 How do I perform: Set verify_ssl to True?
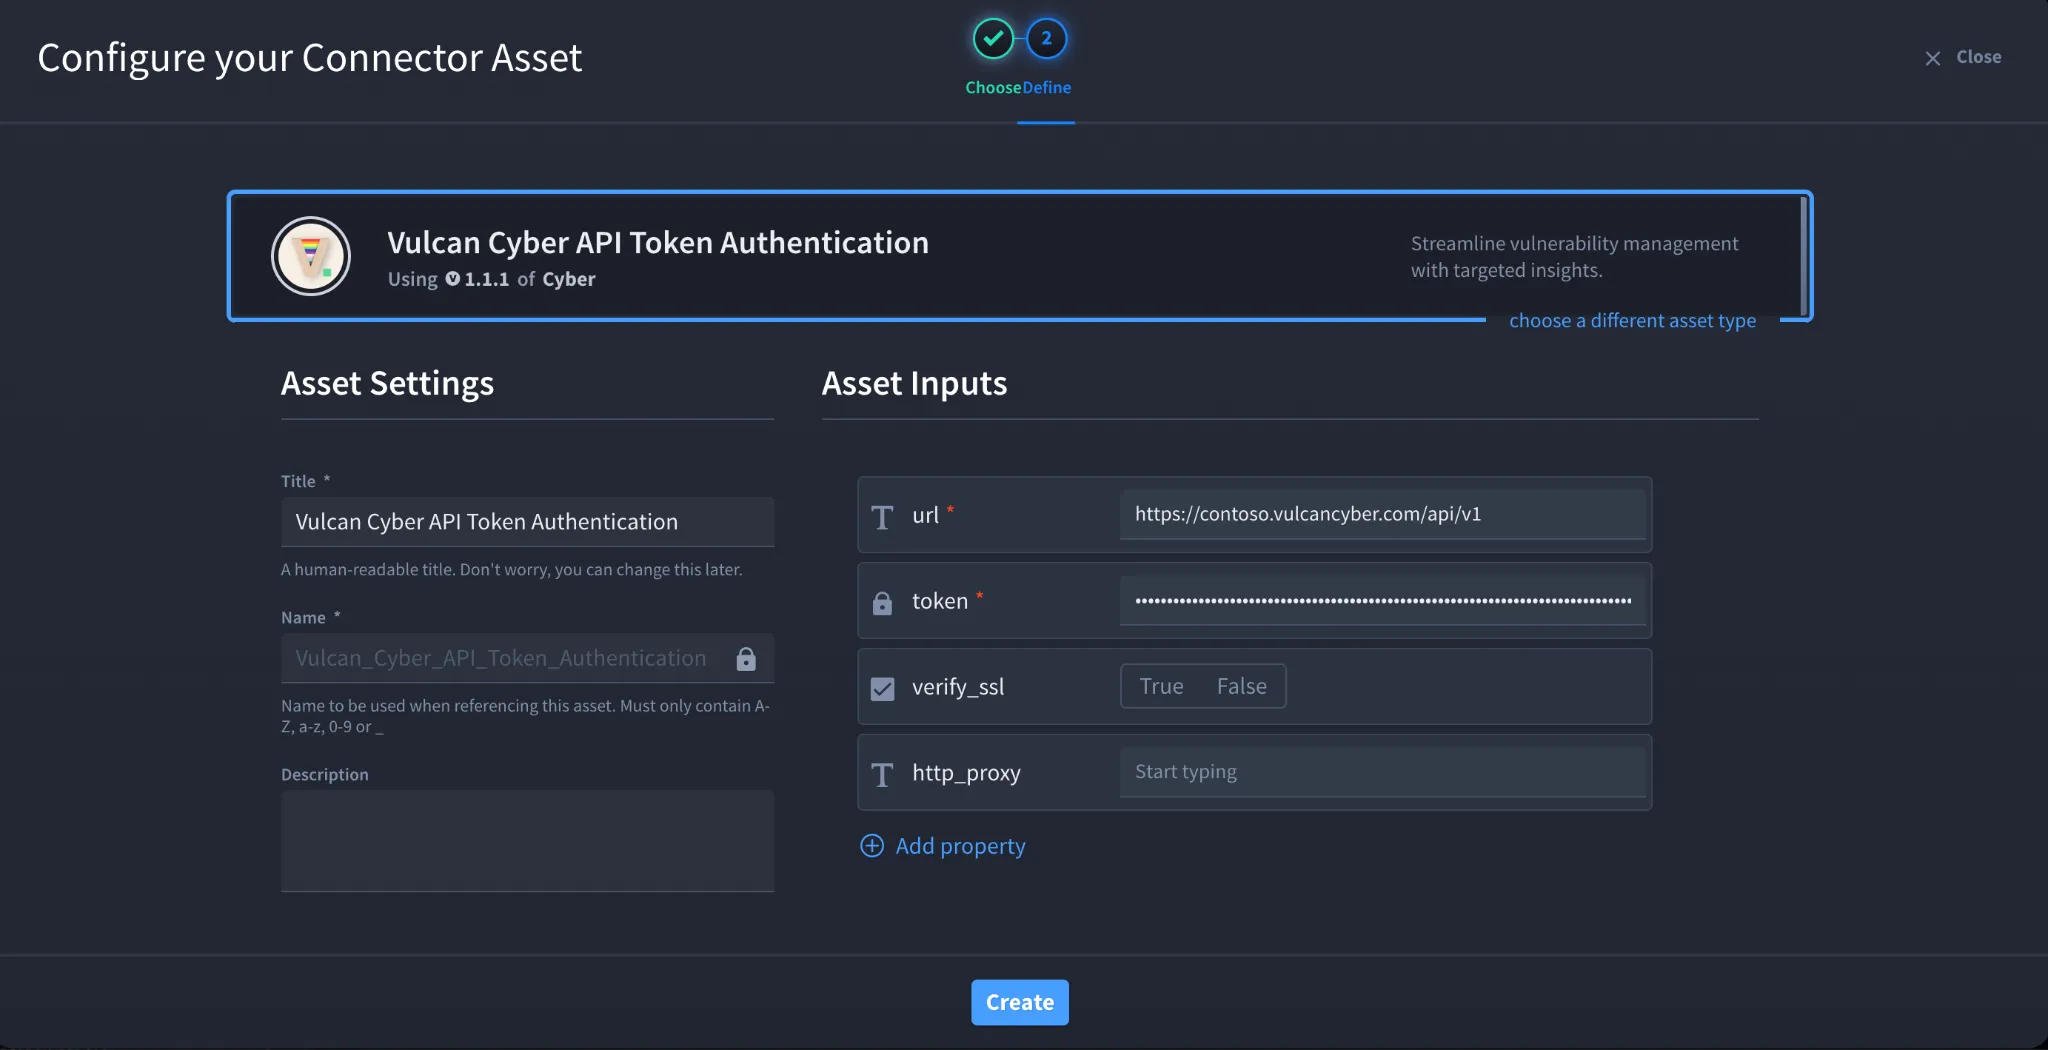tap(1161, 686)
